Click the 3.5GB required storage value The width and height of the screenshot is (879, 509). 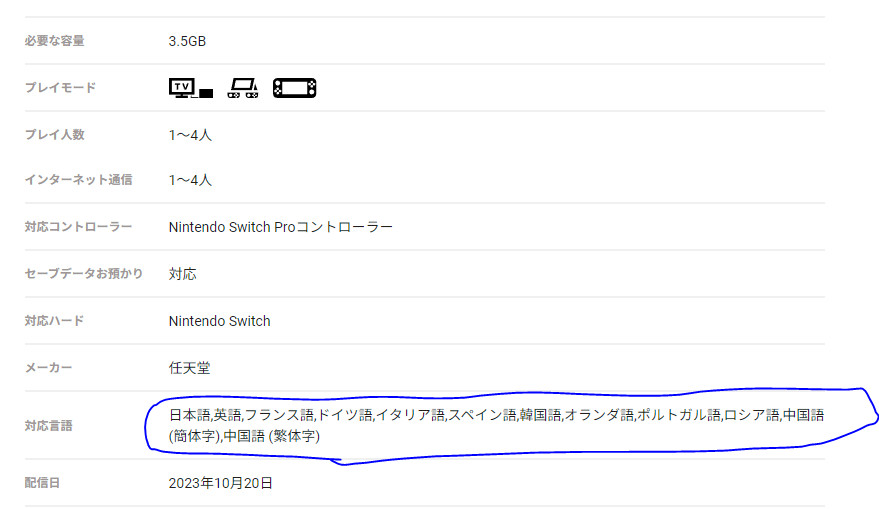coord(187,42)
